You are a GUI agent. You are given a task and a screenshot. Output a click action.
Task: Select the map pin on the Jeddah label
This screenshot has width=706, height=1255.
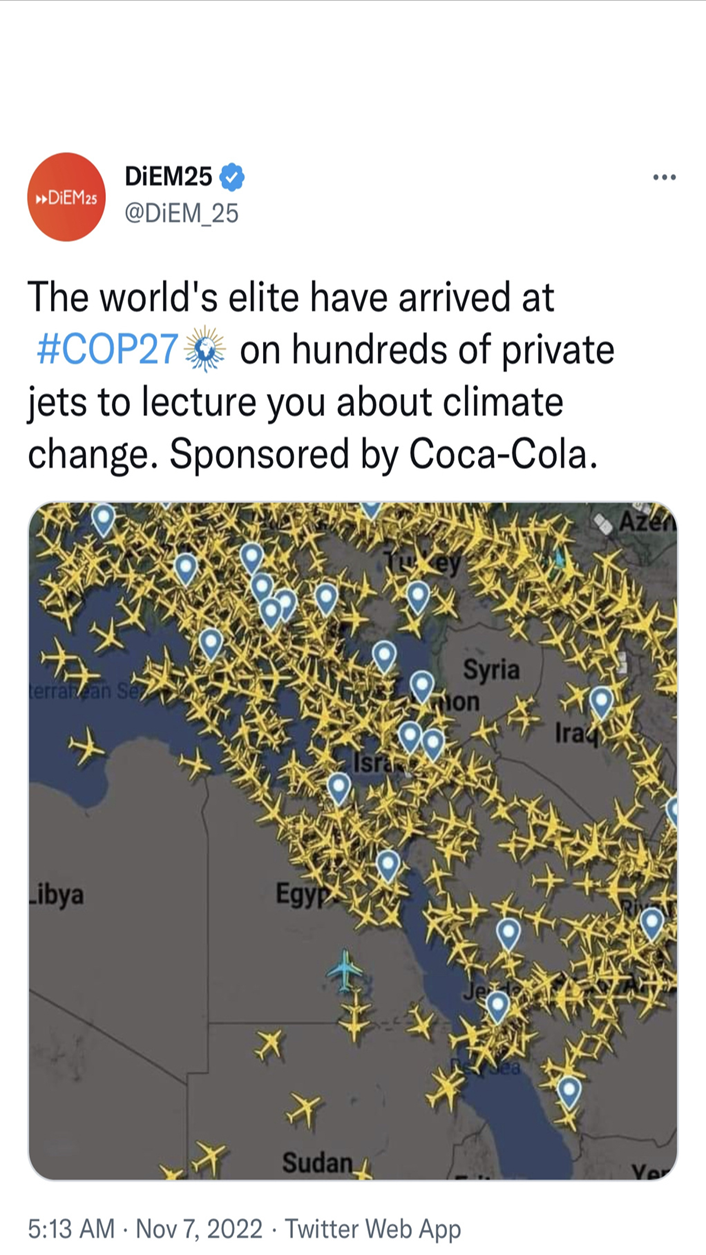(x=497, y=1005)
